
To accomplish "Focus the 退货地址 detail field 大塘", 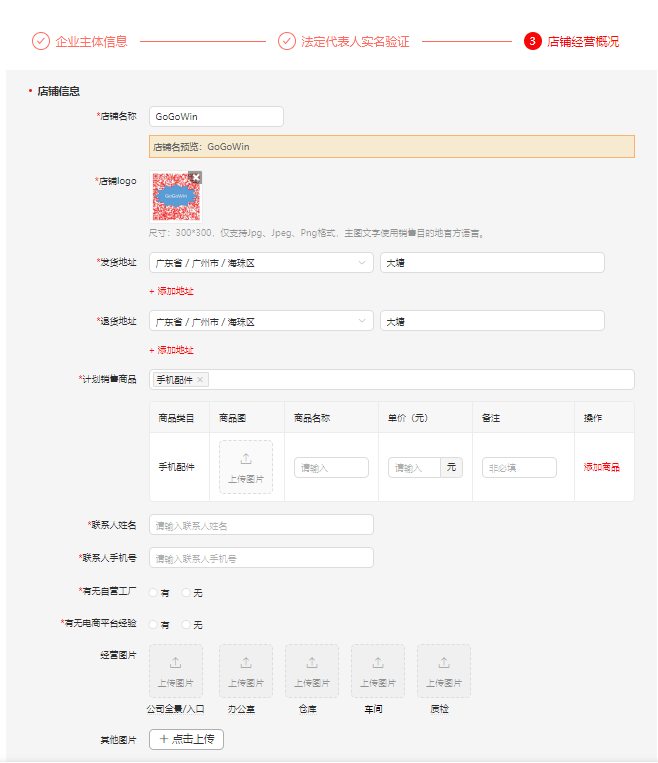I will pos(492,321).
